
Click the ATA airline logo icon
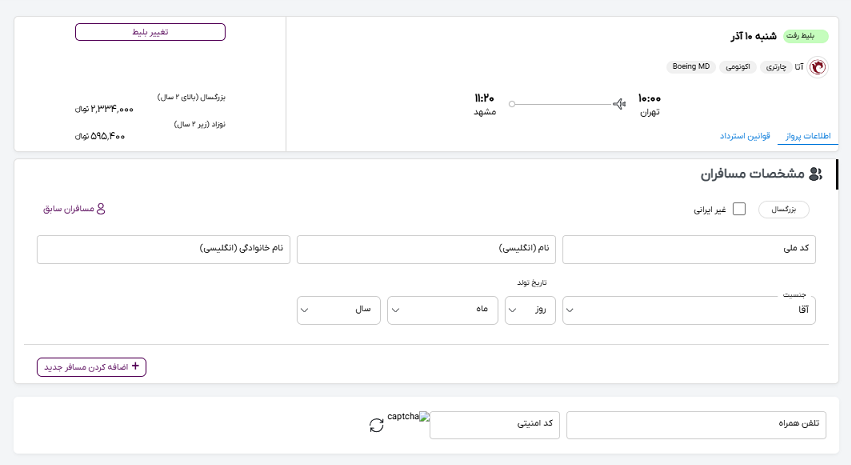817,67
